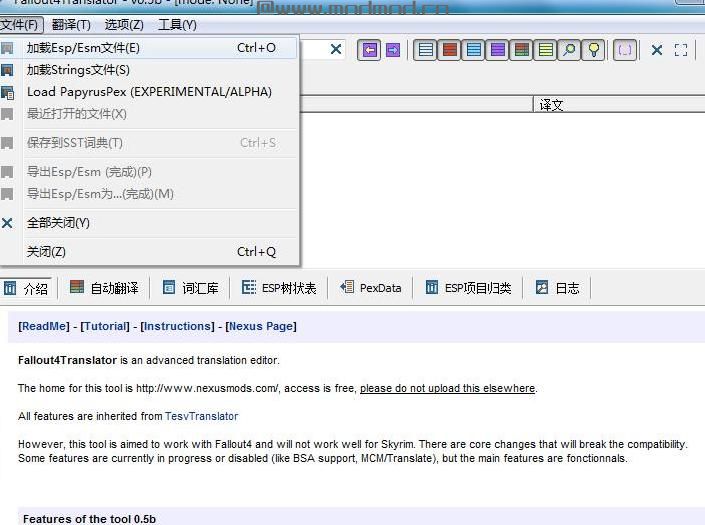Screen dimensions: 705x525
Task: Open the ReadMe link
Action: click(44, 326)
